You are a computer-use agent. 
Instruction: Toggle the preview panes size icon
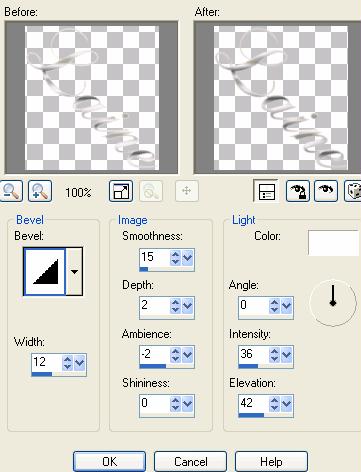[121, 191]
